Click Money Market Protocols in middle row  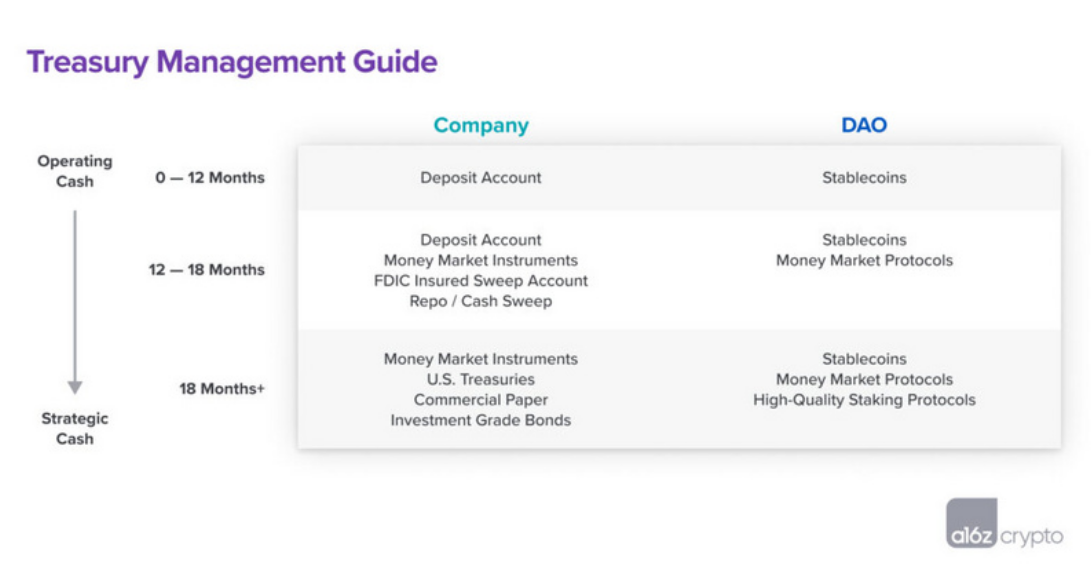tap(864, 261)
